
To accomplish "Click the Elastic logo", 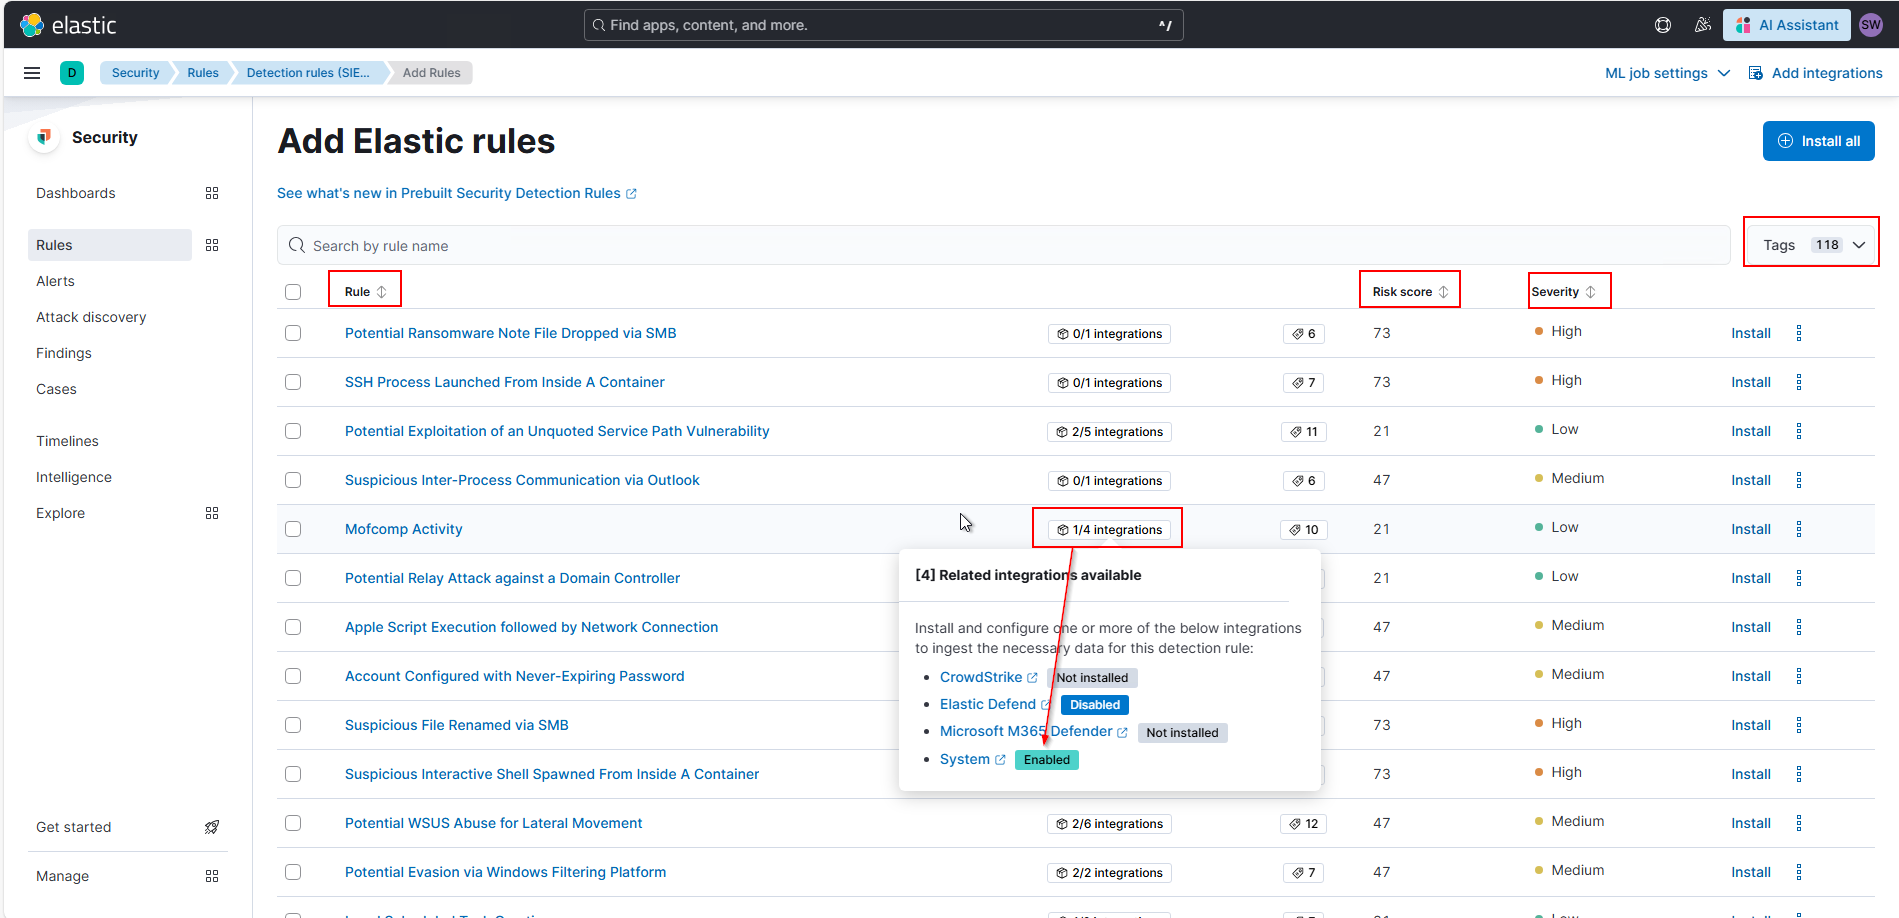I will click(68, 25).
